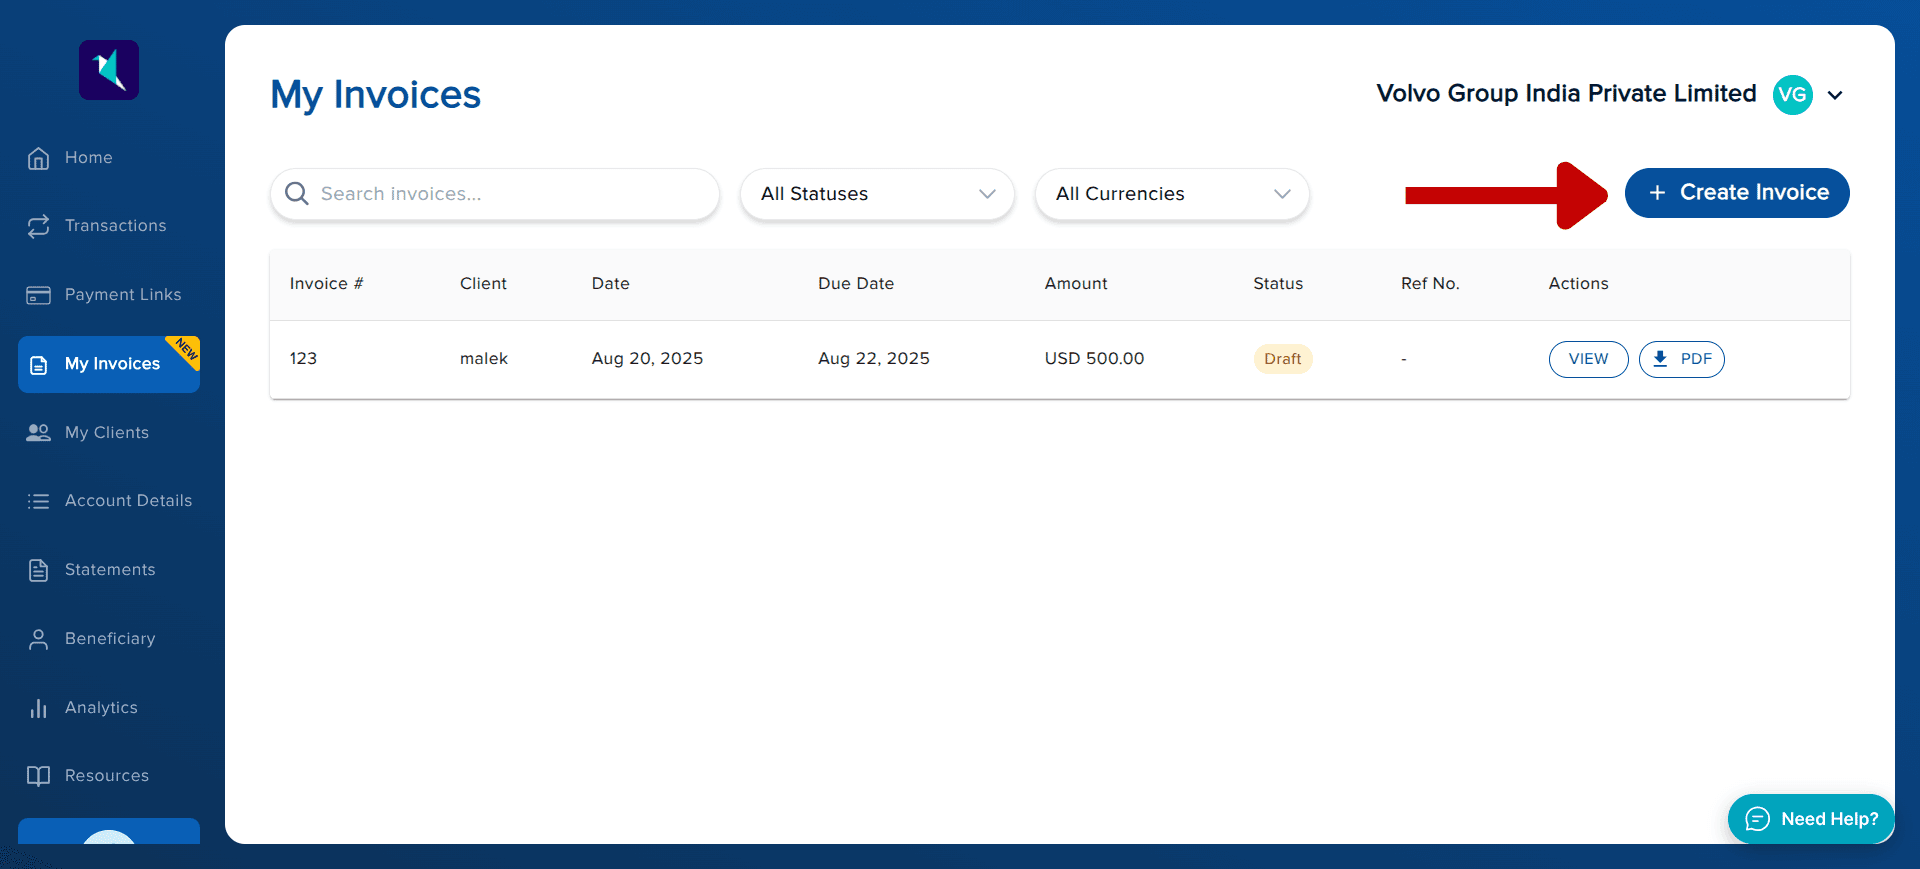Open the Need Help chat widget
Viewport: 1920px width, 869px height.
1811,819
